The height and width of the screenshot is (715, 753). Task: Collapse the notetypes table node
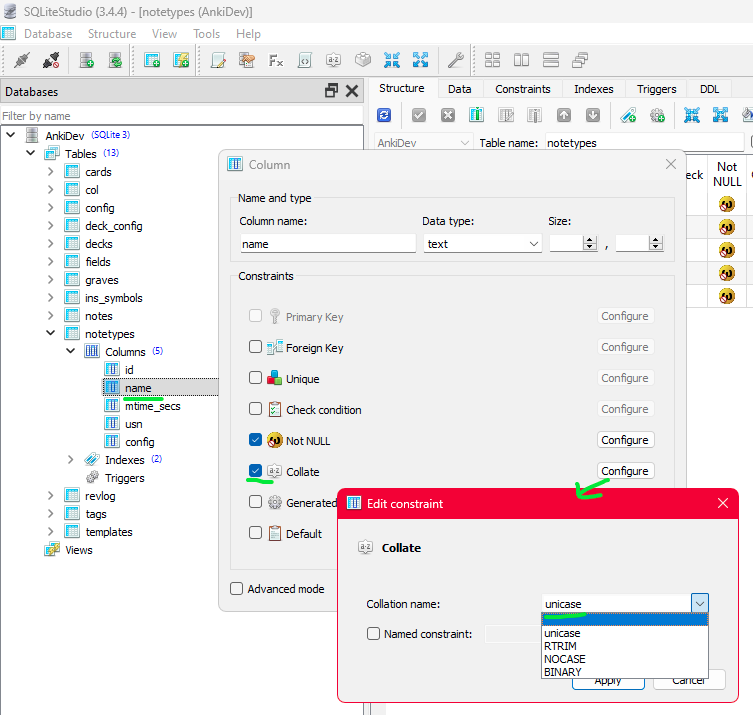click(50, 333)
